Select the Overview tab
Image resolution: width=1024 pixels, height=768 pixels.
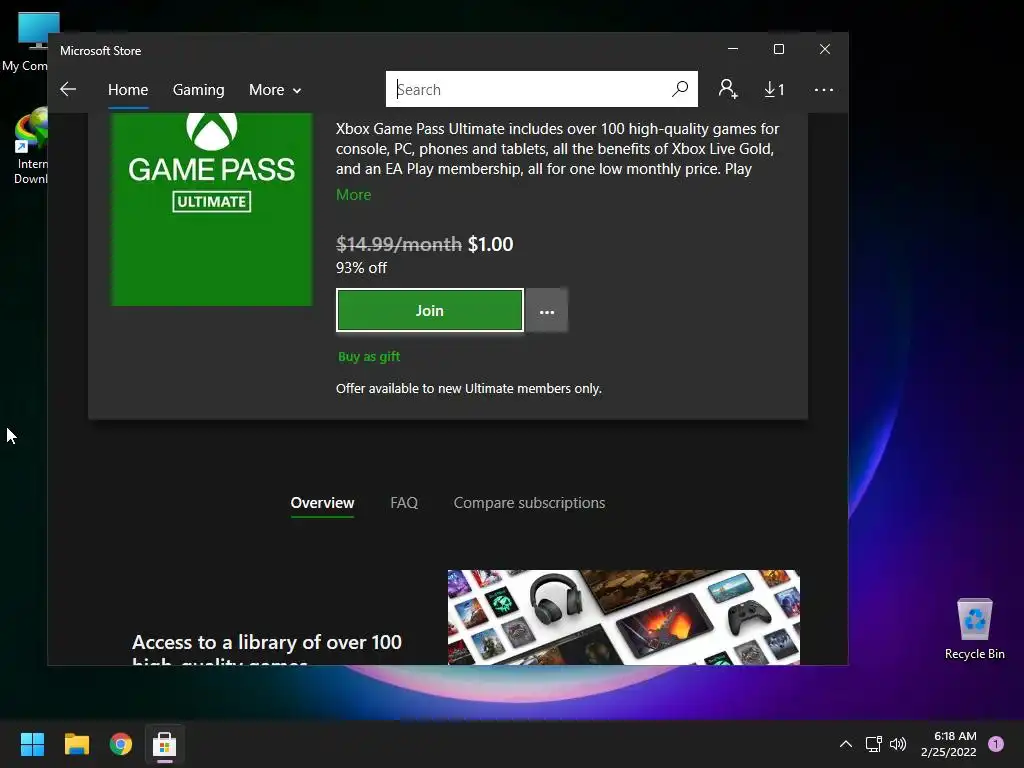tap(323, 503)
